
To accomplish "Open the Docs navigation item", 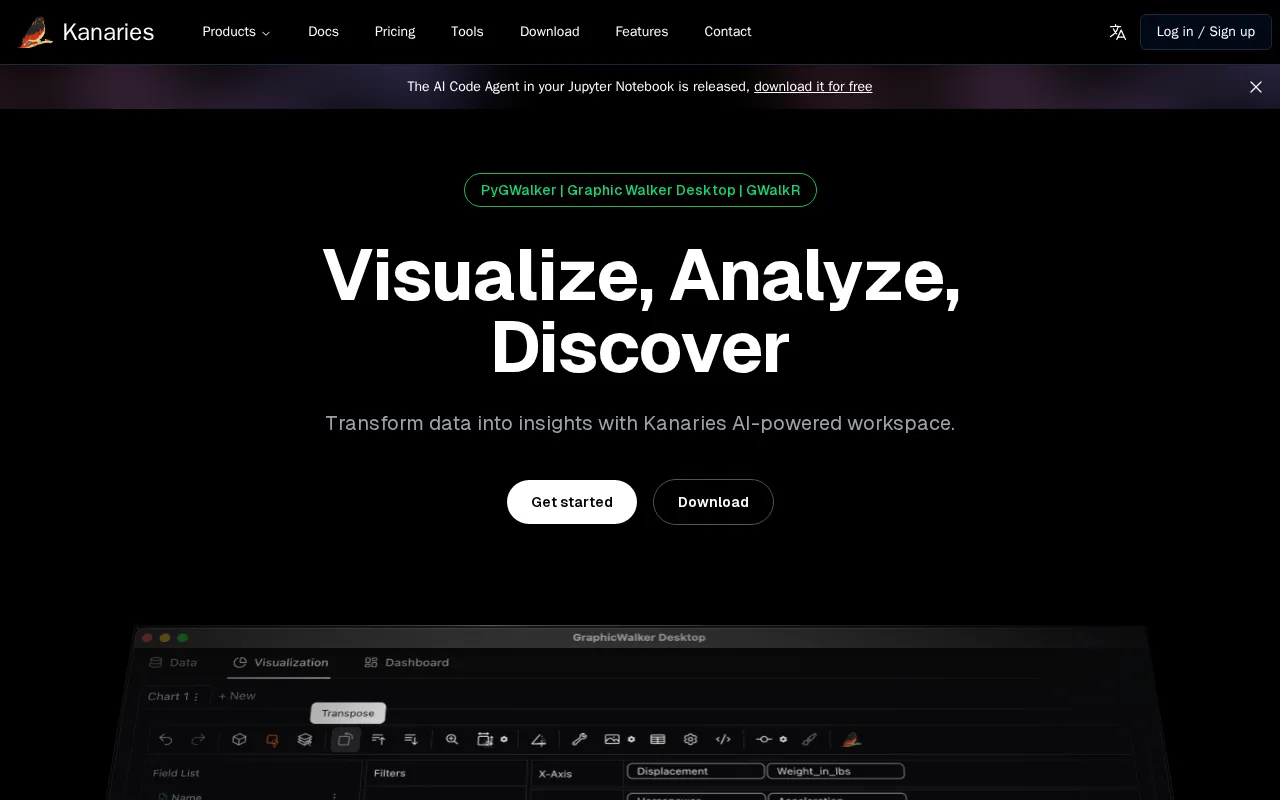I will [x=323, y=32].
